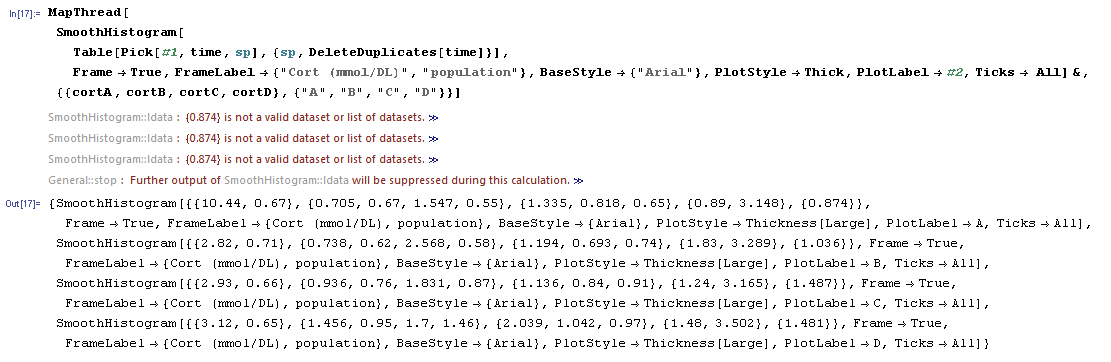Click the Out[17]= cell label

coord(23,204)
